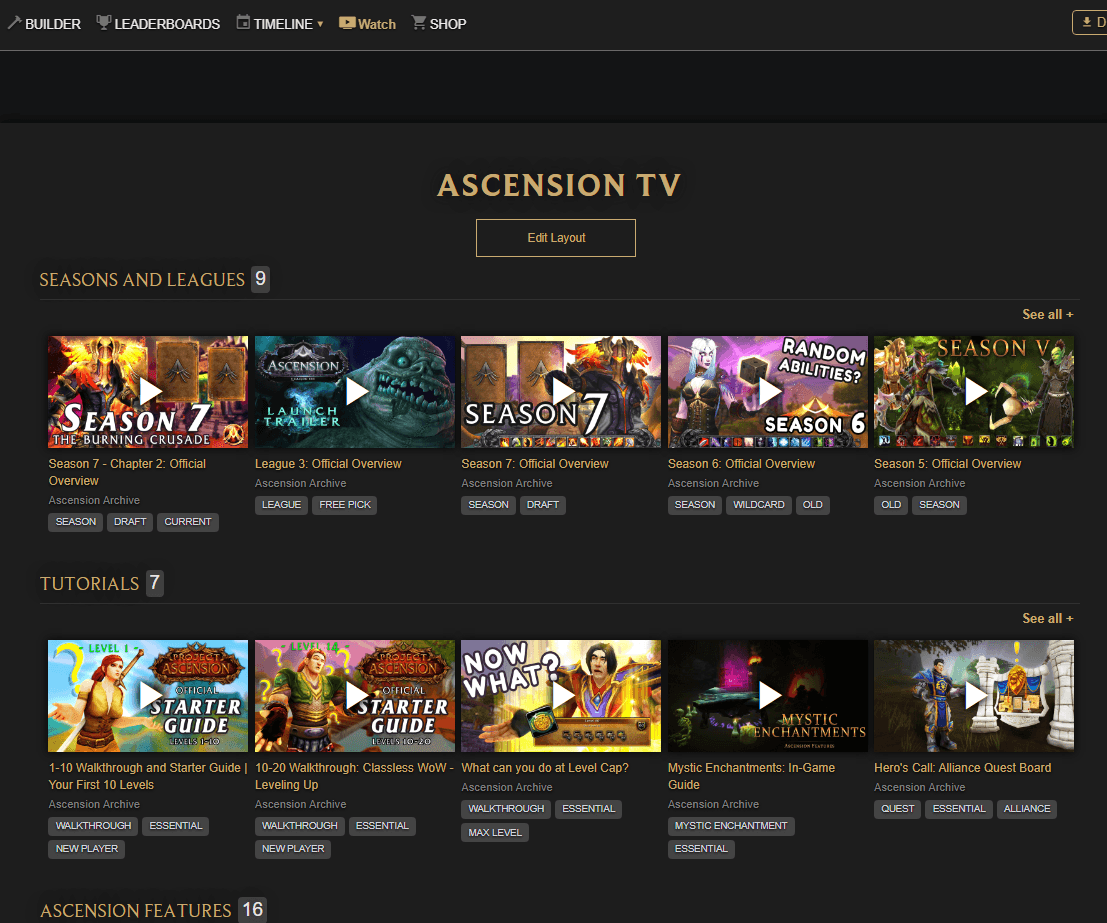Click the Edit Layout button

[x=556, y=238]
